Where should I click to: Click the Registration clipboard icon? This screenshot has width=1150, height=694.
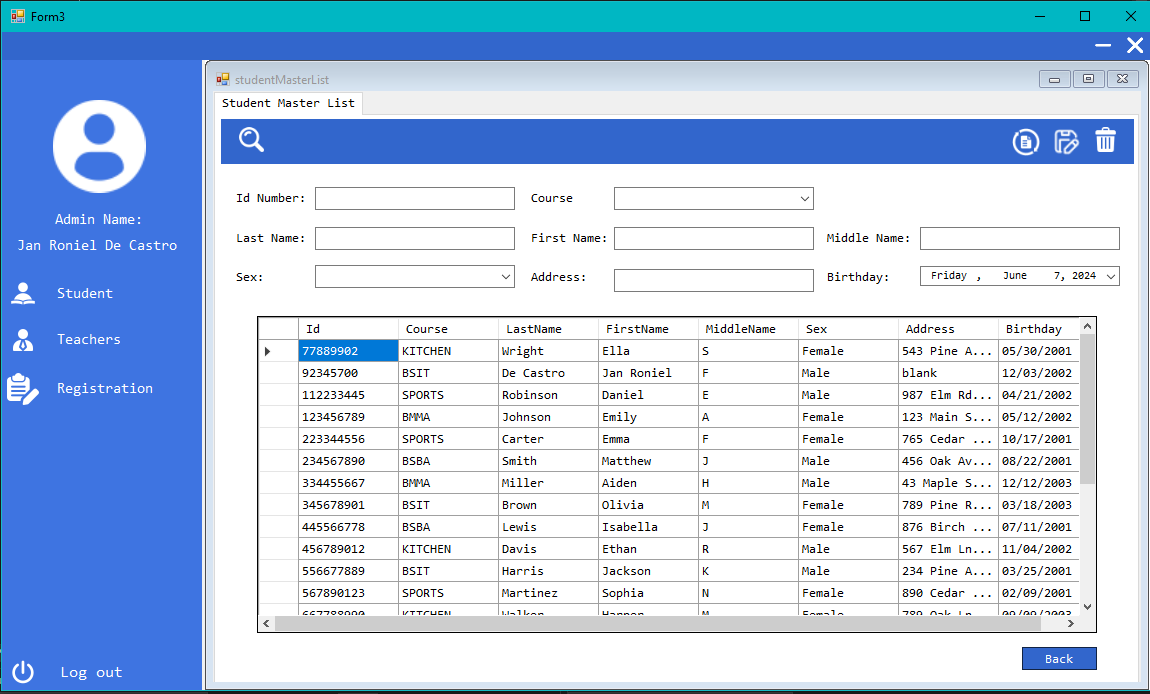23,388
